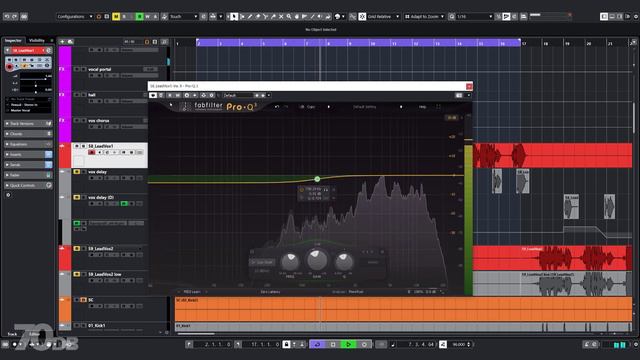This screenshot has height=360, width=640.
Task: Click the Add Track plus icon
Action: pyautogui.click(x=62, y=42)
